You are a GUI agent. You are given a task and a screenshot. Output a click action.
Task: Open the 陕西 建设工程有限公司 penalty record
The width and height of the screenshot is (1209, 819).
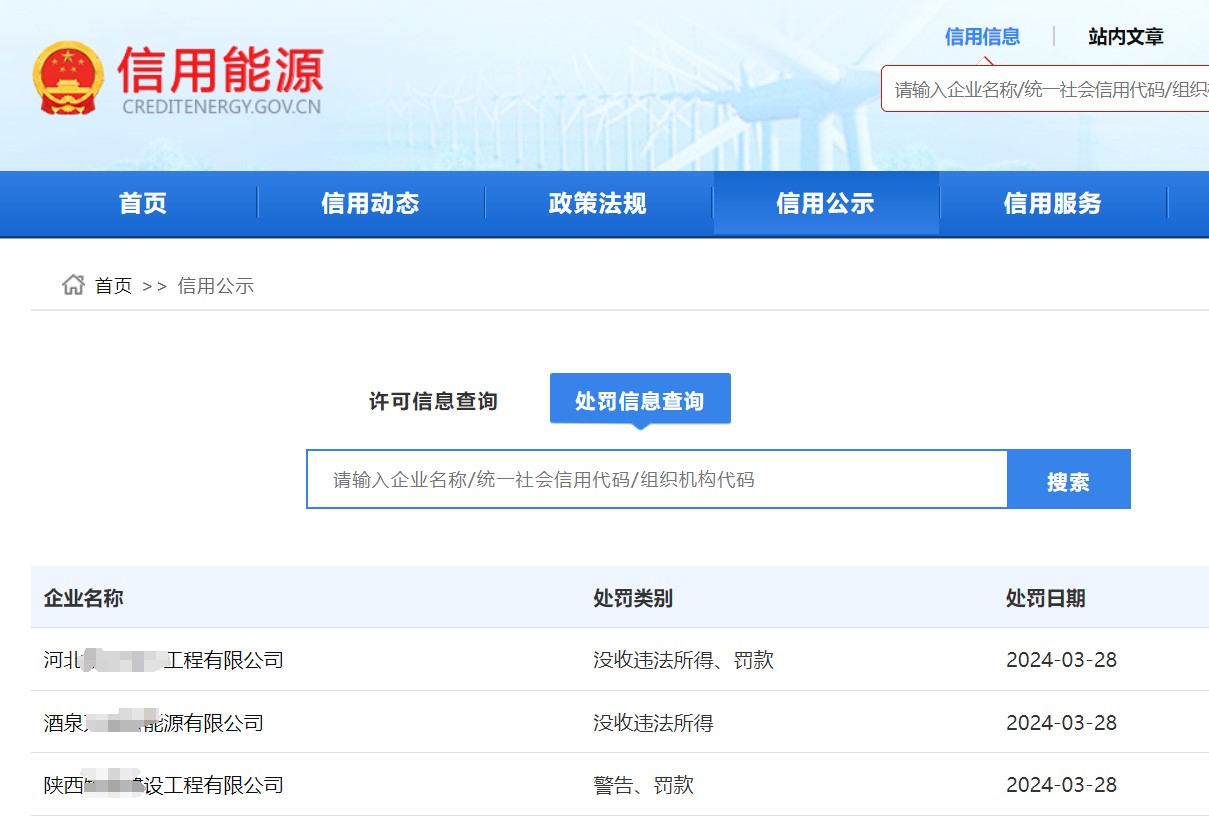164,785
